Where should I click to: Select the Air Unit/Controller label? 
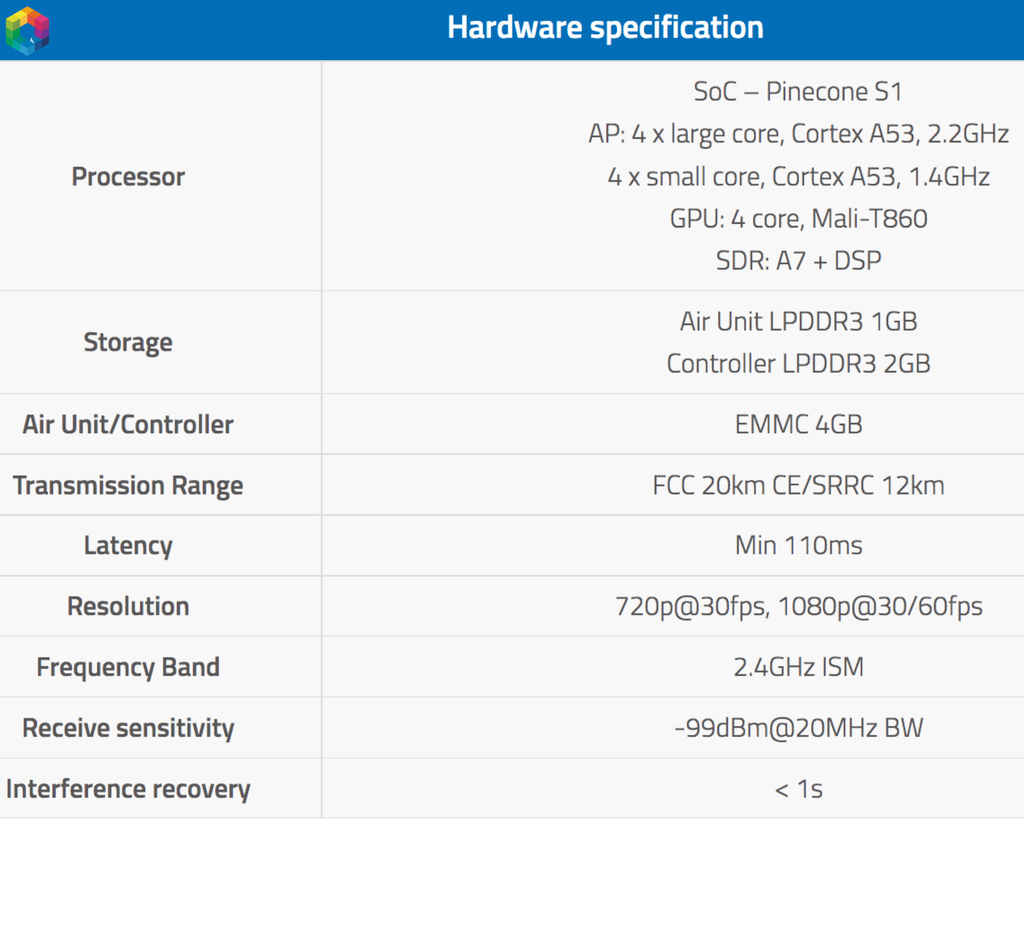coord(128,424)
